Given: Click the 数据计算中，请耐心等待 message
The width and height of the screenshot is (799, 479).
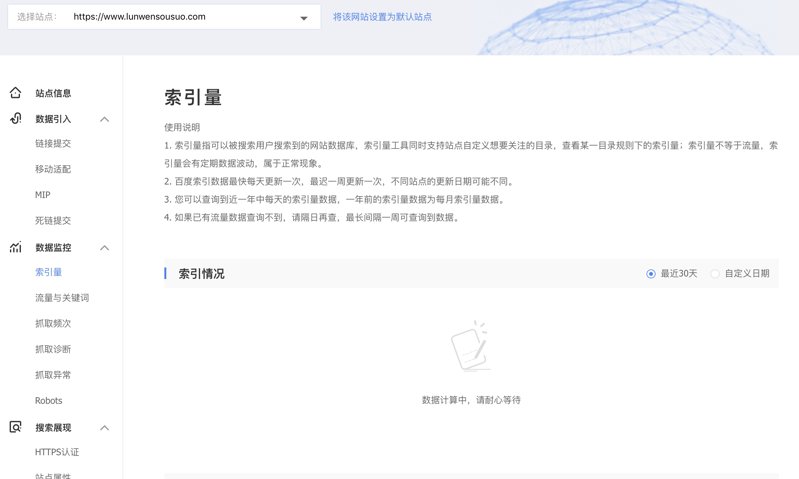Looking at the screenshot, I should click(471, 400).
